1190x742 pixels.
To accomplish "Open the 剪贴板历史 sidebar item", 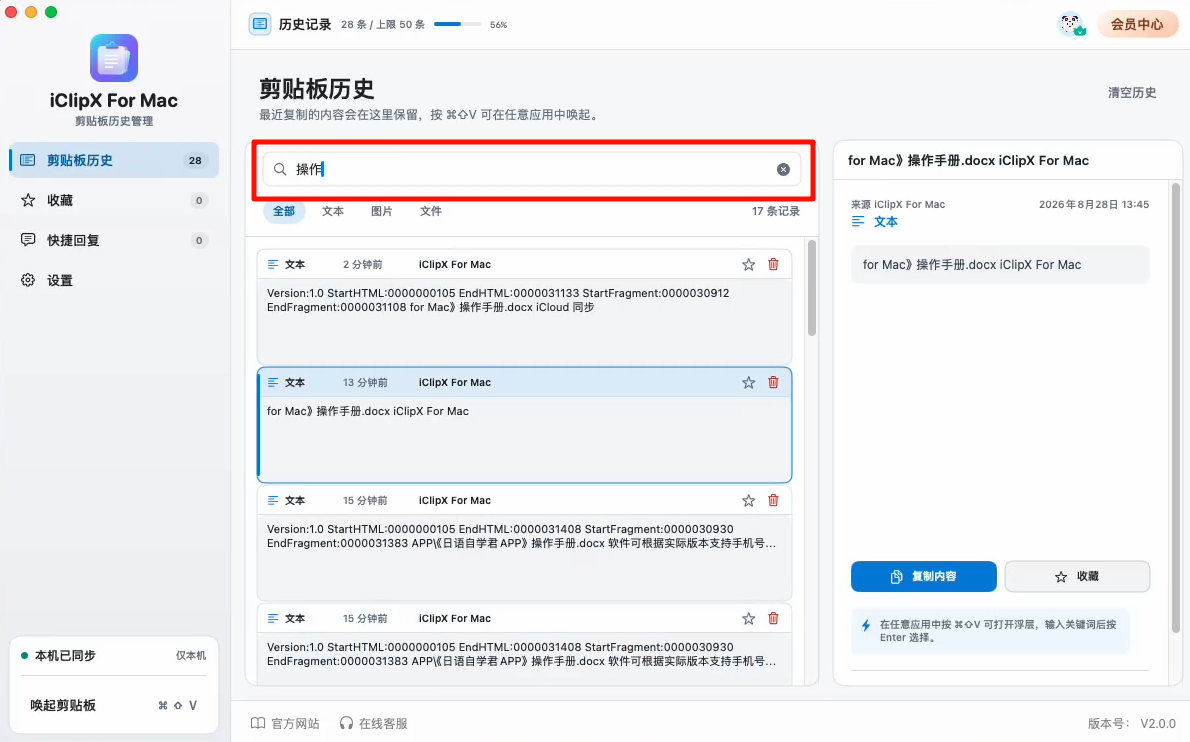I will [x=114, y=160].
